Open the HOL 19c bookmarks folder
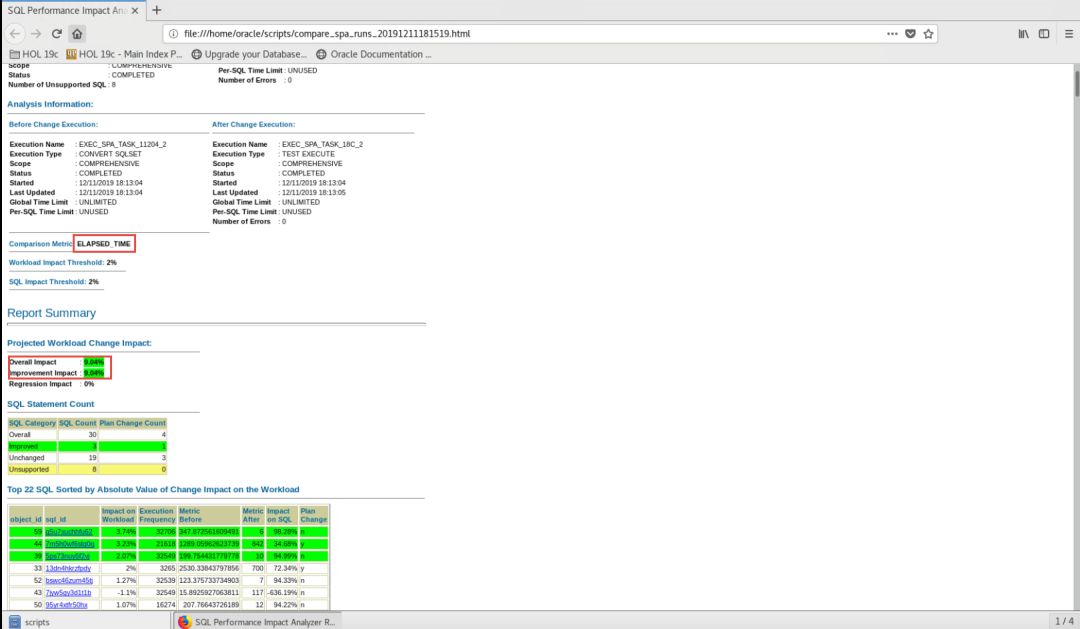This screenshot has width=1080, height=629. tap(34, 54)
